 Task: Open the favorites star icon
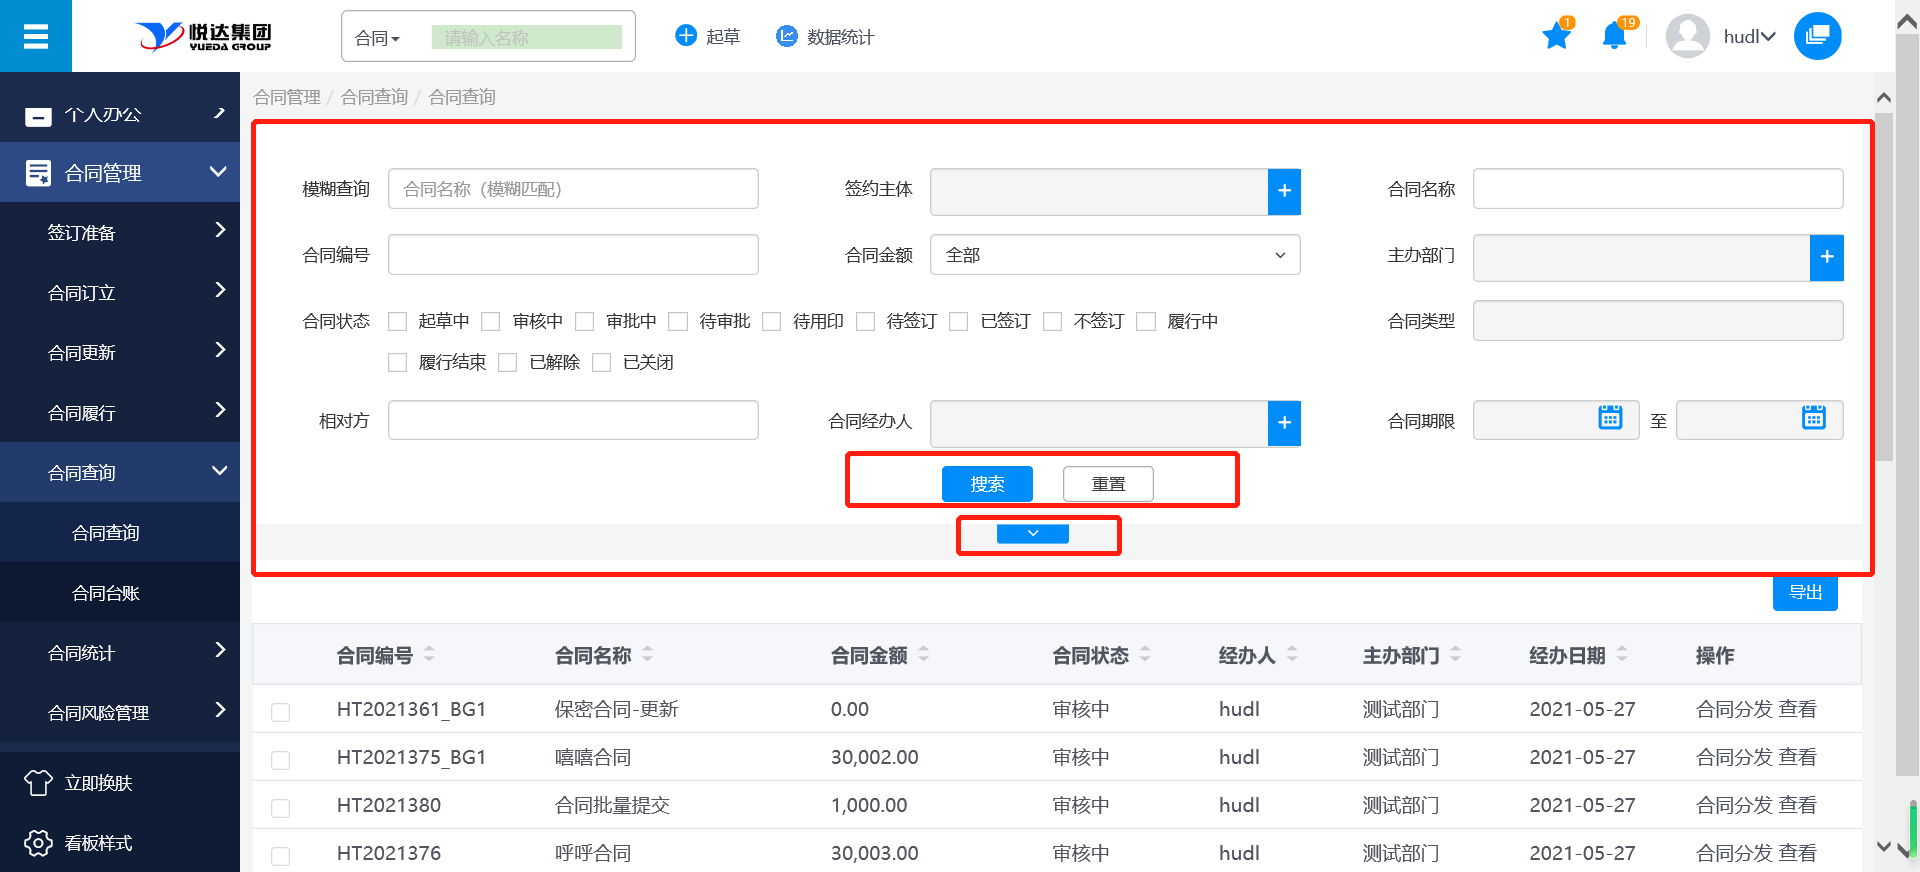(1556, 37)
